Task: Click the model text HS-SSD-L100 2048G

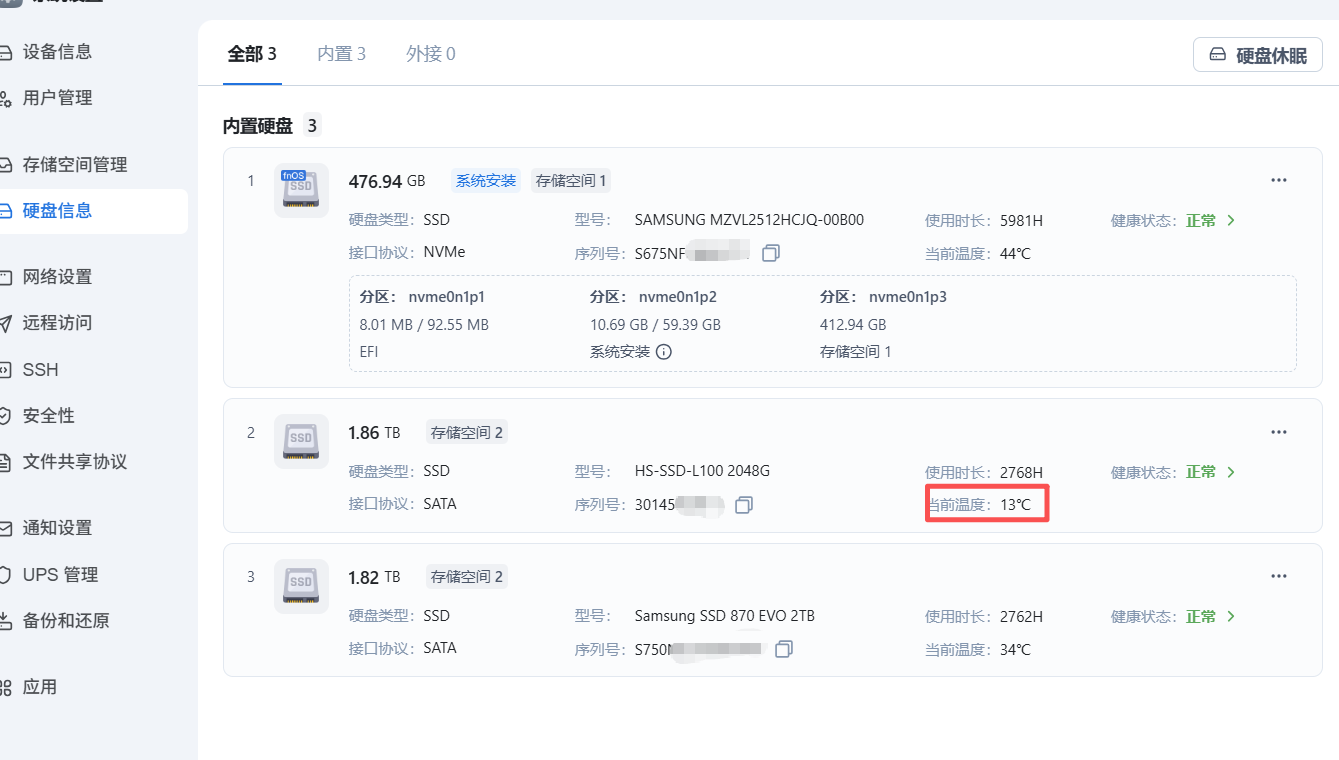Action: (x=702, y=471)
